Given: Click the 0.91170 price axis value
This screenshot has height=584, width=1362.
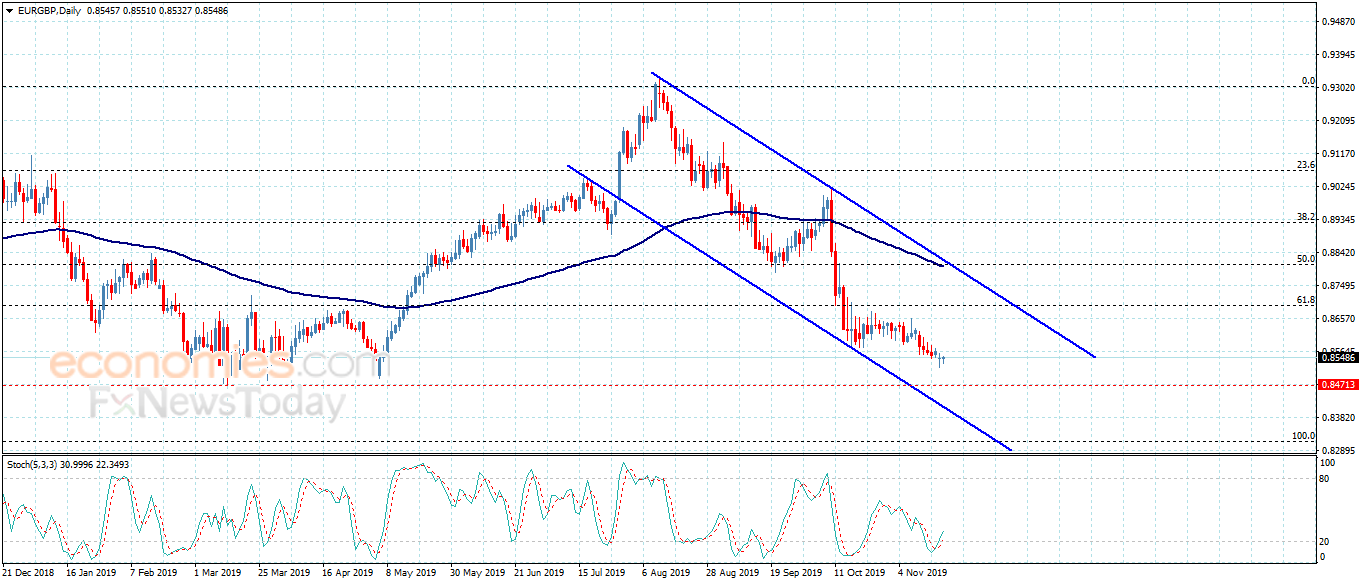Looking at the screenshot, I should 1338,154.
